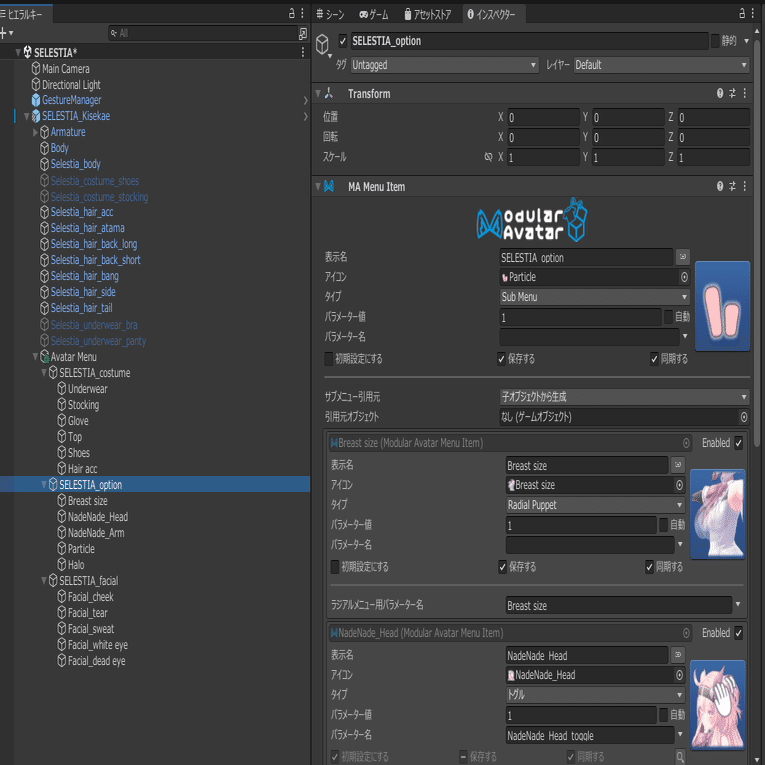The height and width of the screenshot is (765, 765).
Task: Open the submenu source dropdown
Action: click(624, 397)
